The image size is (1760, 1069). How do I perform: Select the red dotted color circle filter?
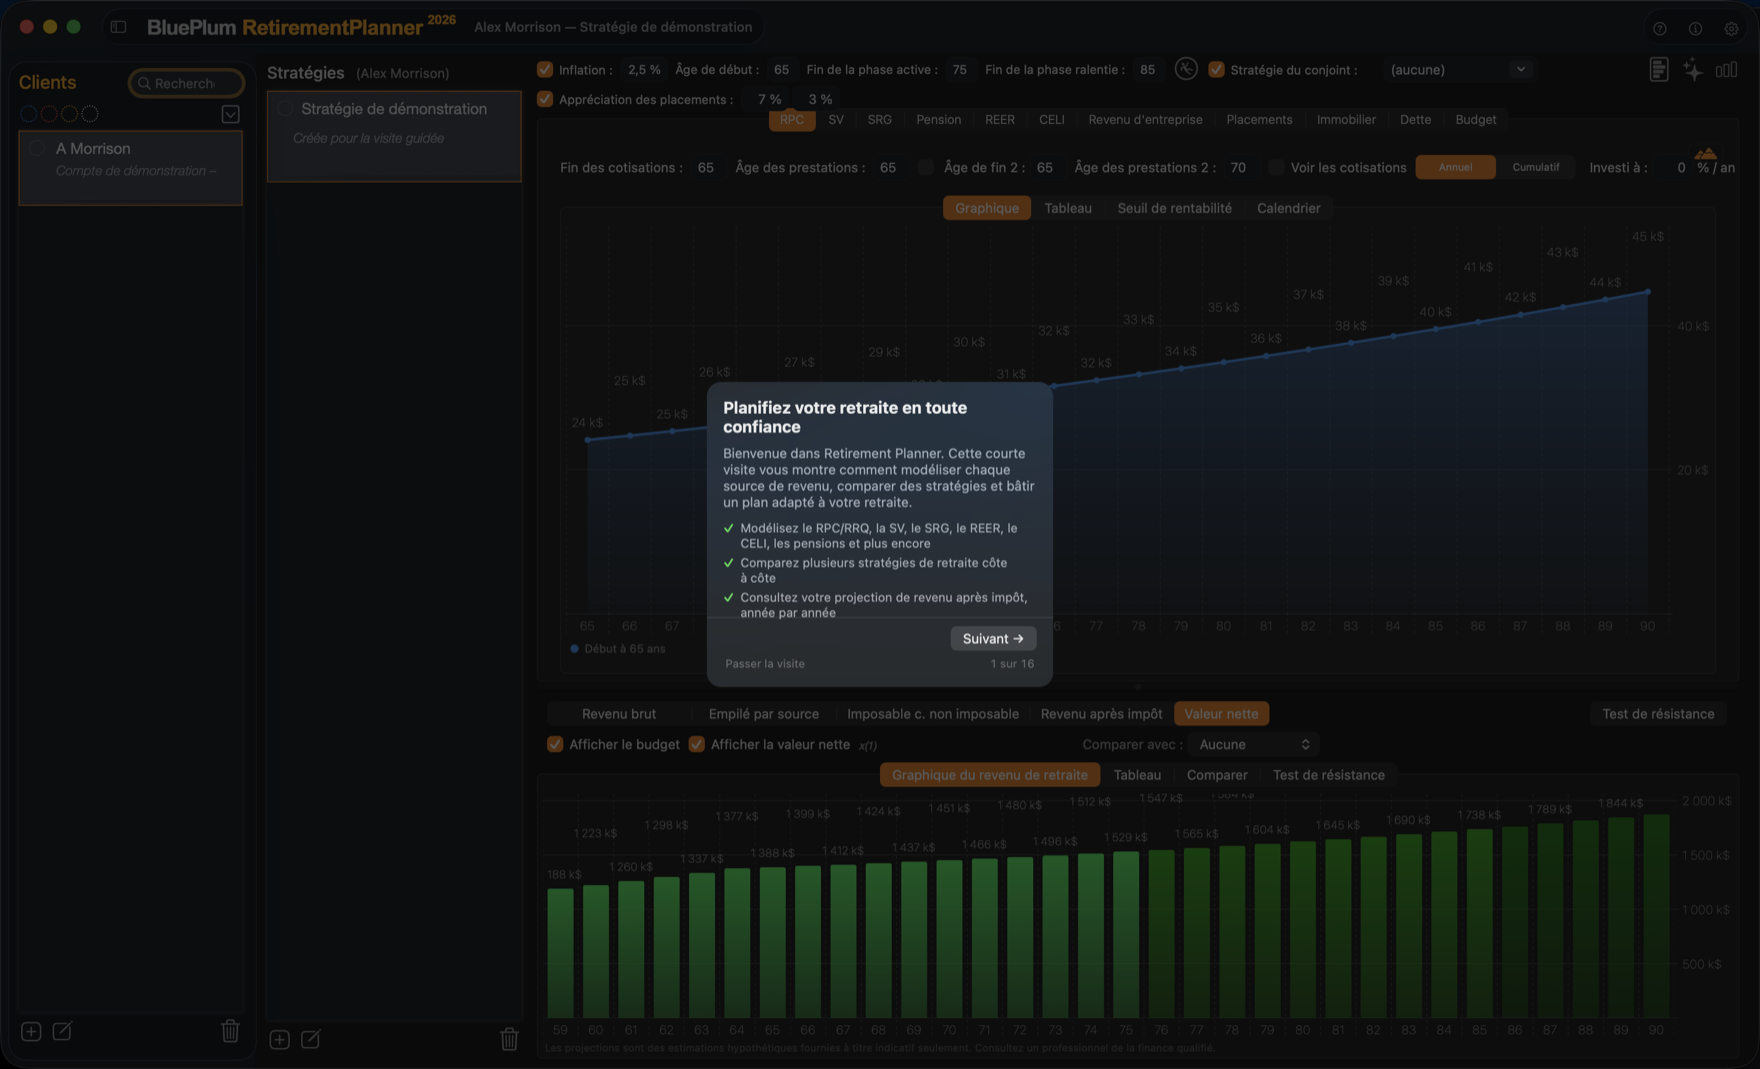coord(49,114)
